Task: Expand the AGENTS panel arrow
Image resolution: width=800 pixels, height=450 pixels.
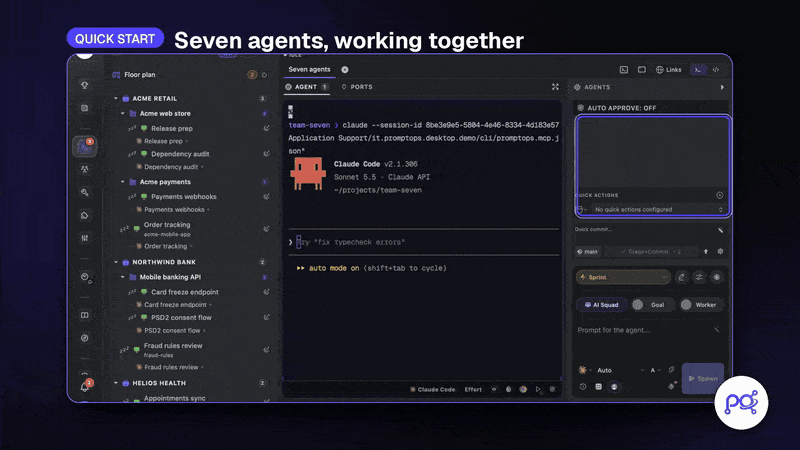Action: (x=722, y=87)
